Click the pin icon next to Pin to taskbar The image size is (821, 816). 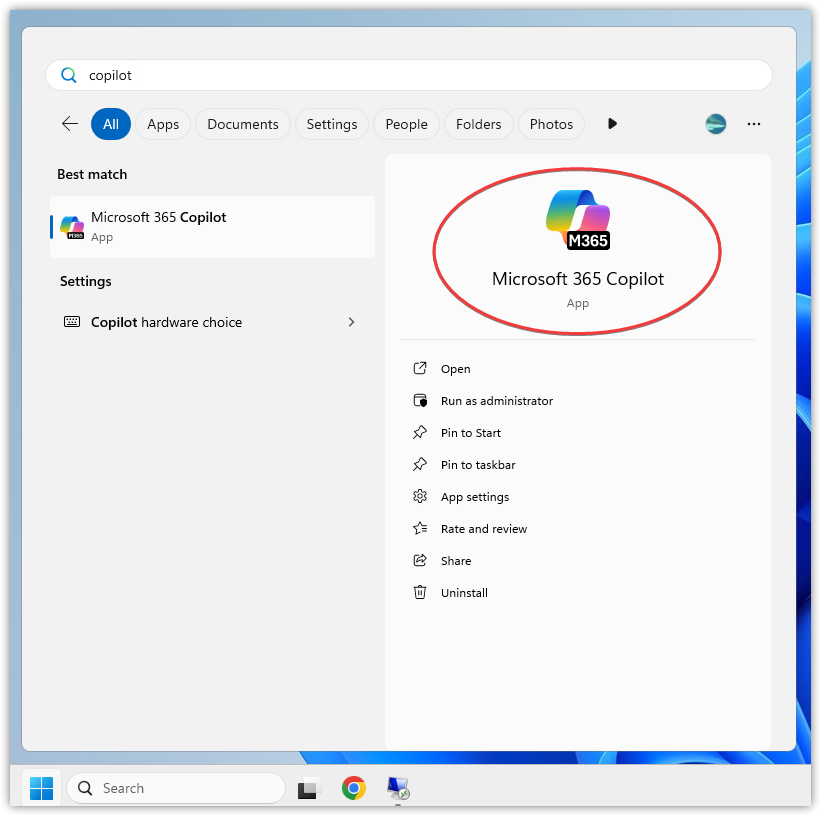click(420, 465)
